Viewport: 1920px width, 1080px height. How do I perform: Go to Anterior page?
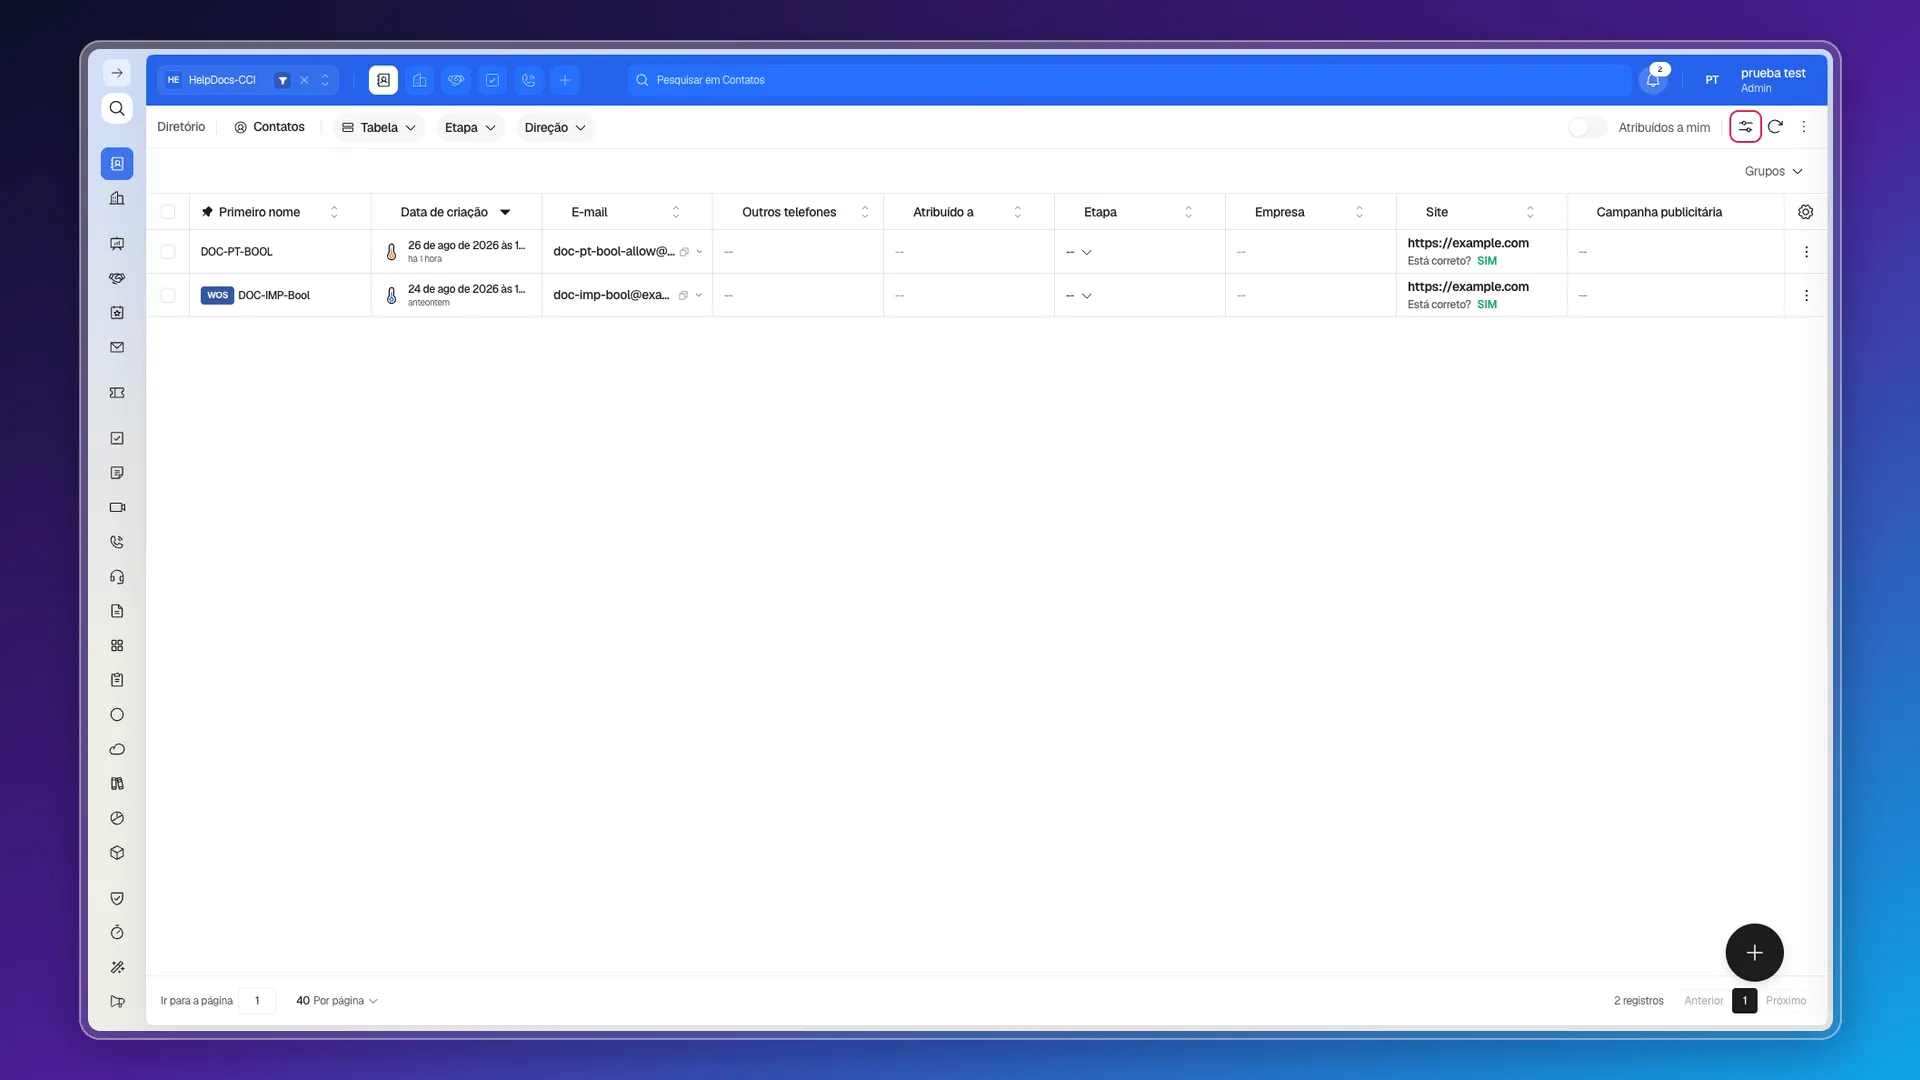[x=1703, y=1000]
